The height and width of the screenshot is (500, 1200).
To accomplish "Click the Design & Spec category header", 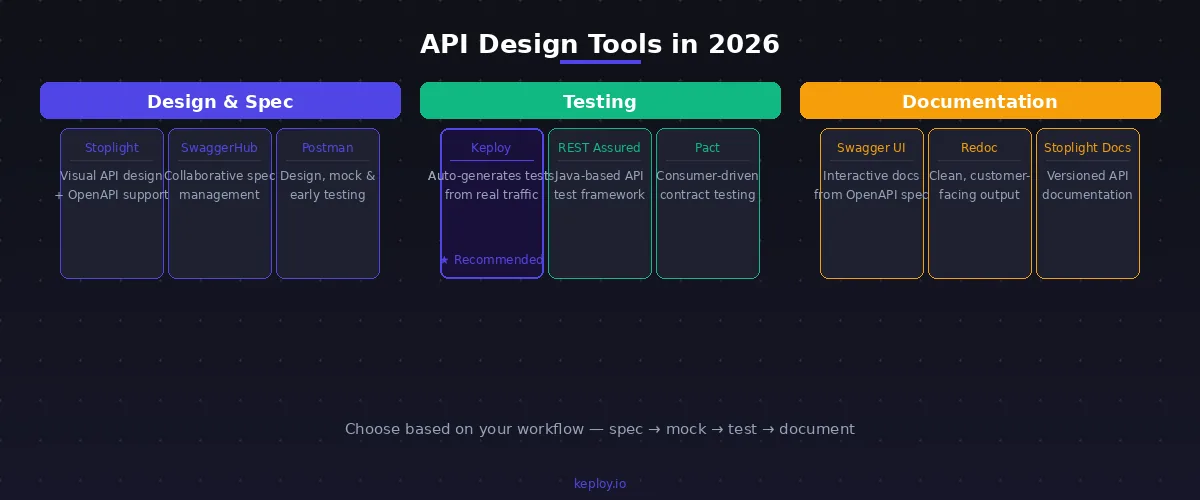I will (220, 101).
